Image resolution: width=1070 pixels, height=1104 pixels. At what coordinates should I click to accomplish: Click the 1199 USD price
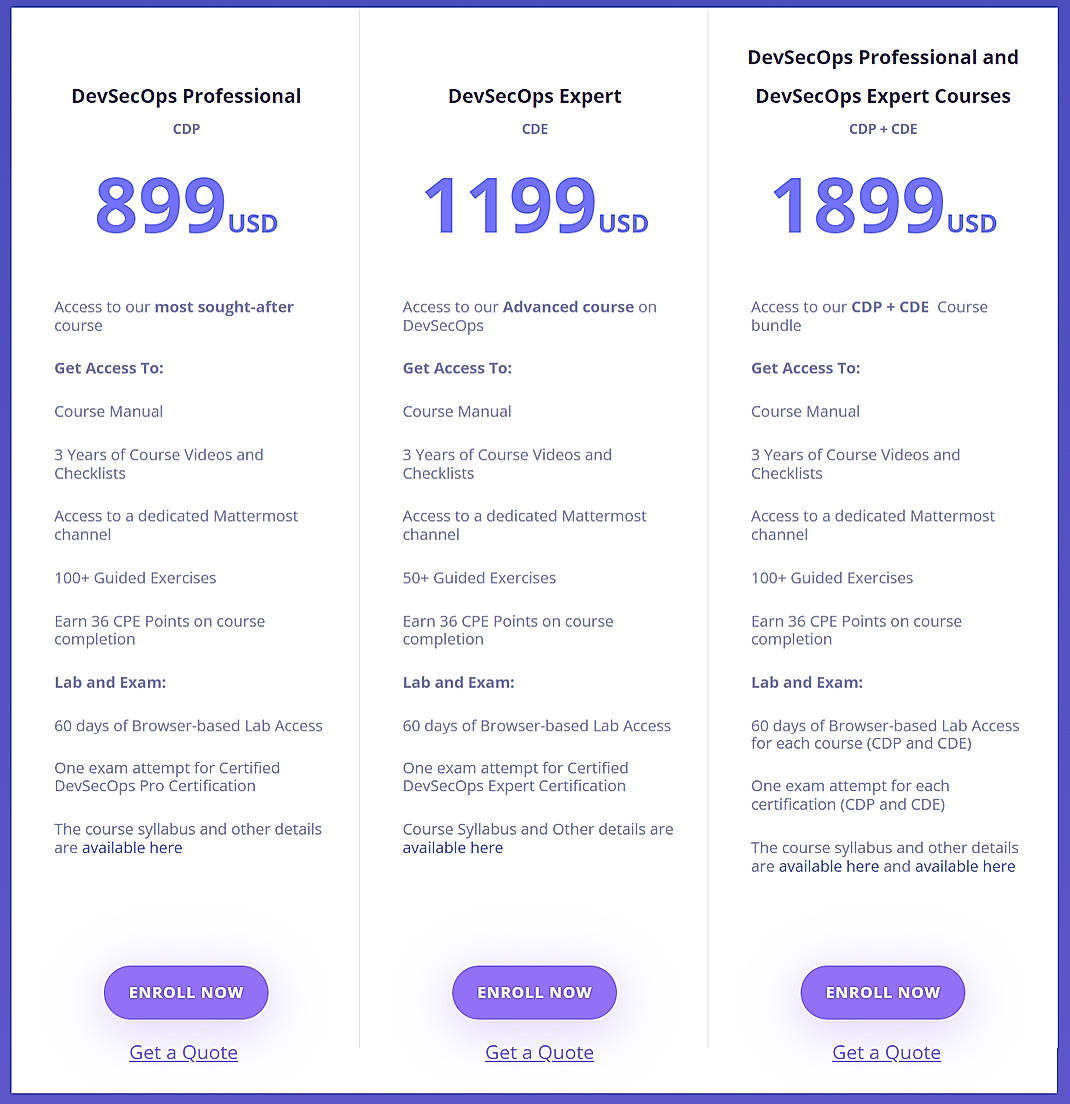(x=534, y=207)
